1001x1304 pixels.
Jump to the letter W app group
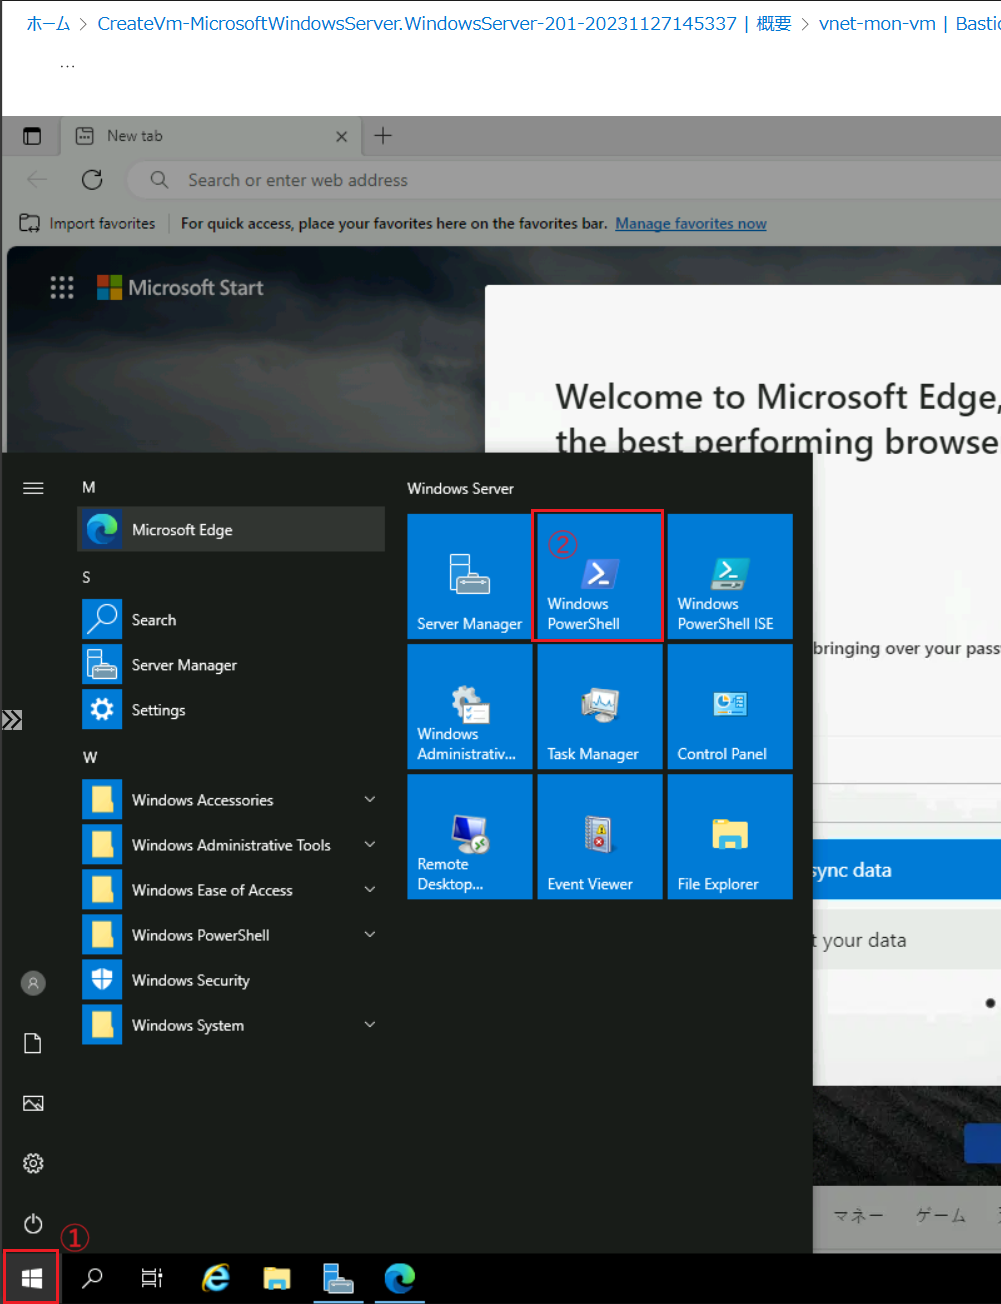tap(90, 757)
